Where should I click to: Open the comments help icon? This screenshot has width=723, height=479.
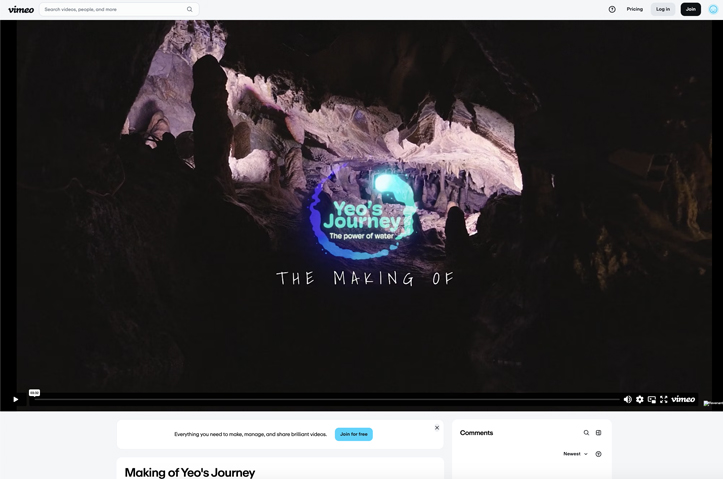pos(599,454)
